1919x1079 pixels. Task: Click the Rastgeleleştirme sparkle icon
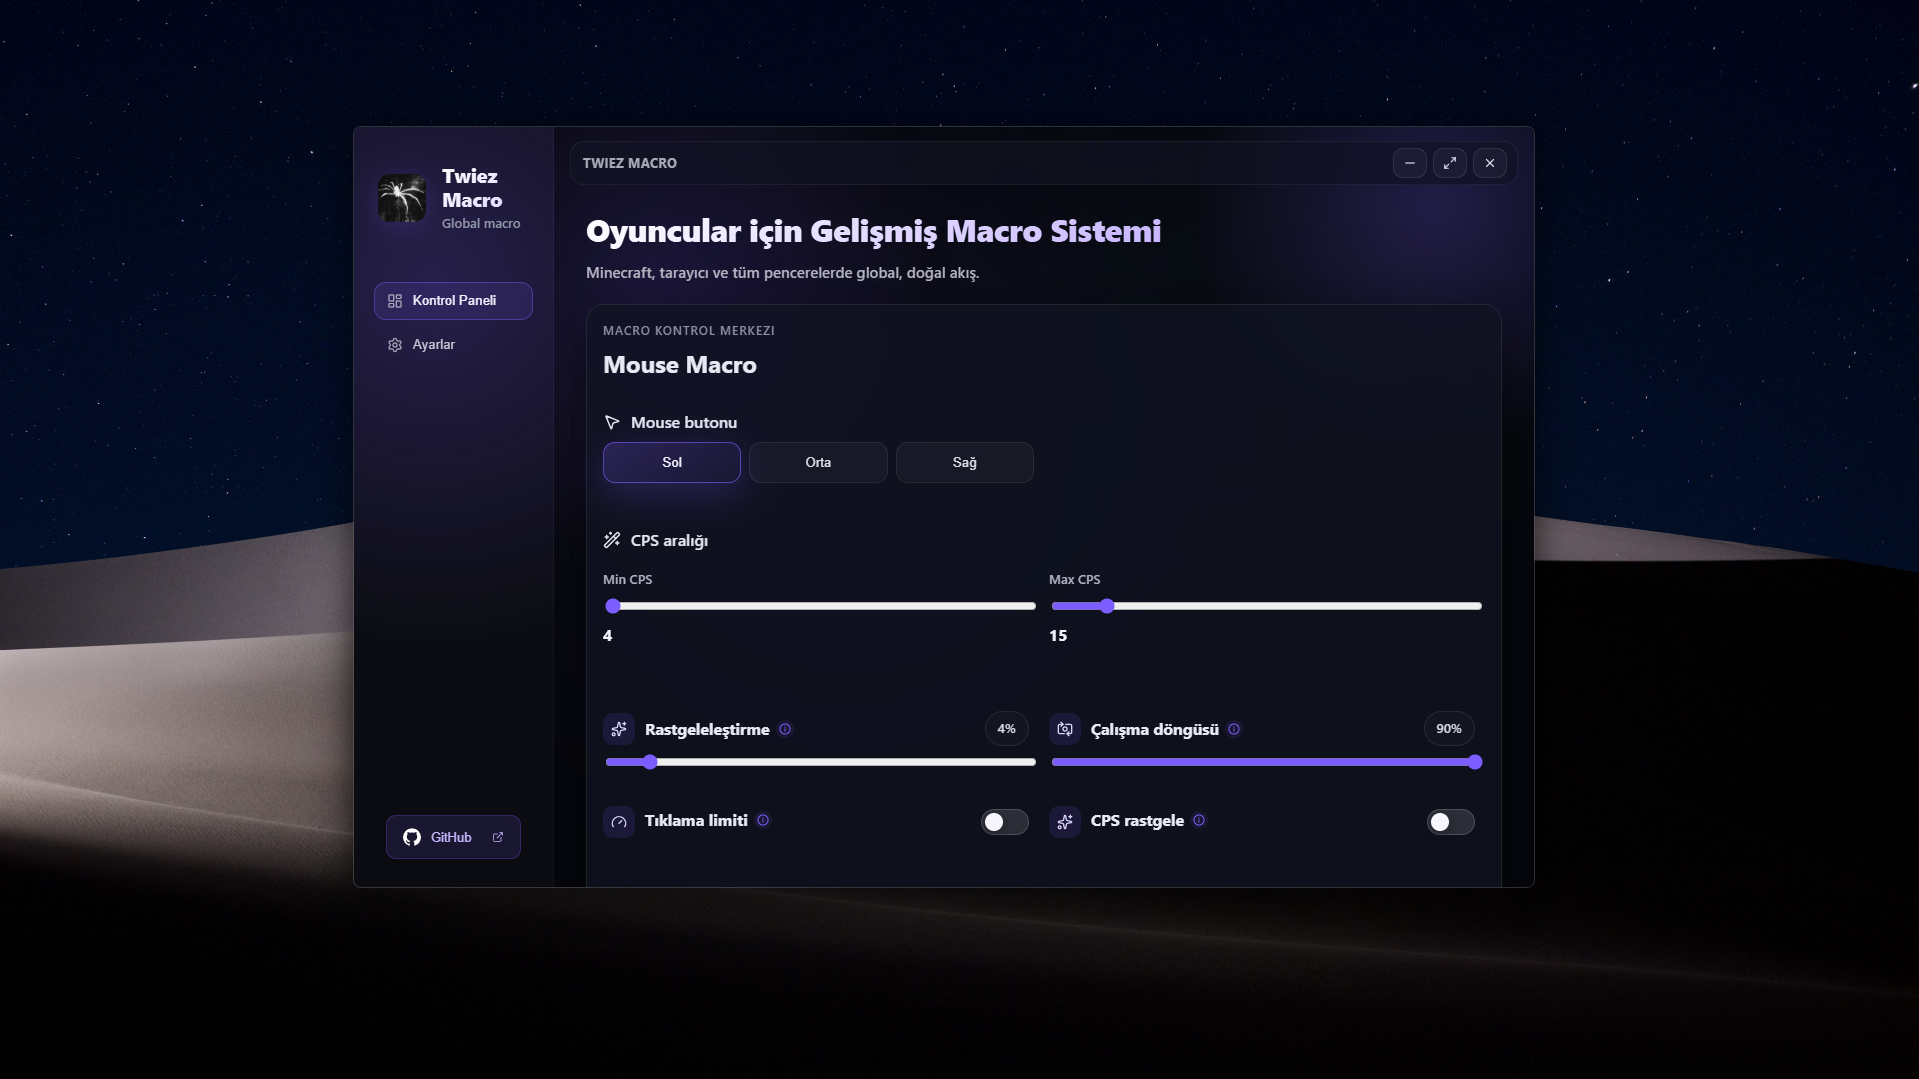619,729
